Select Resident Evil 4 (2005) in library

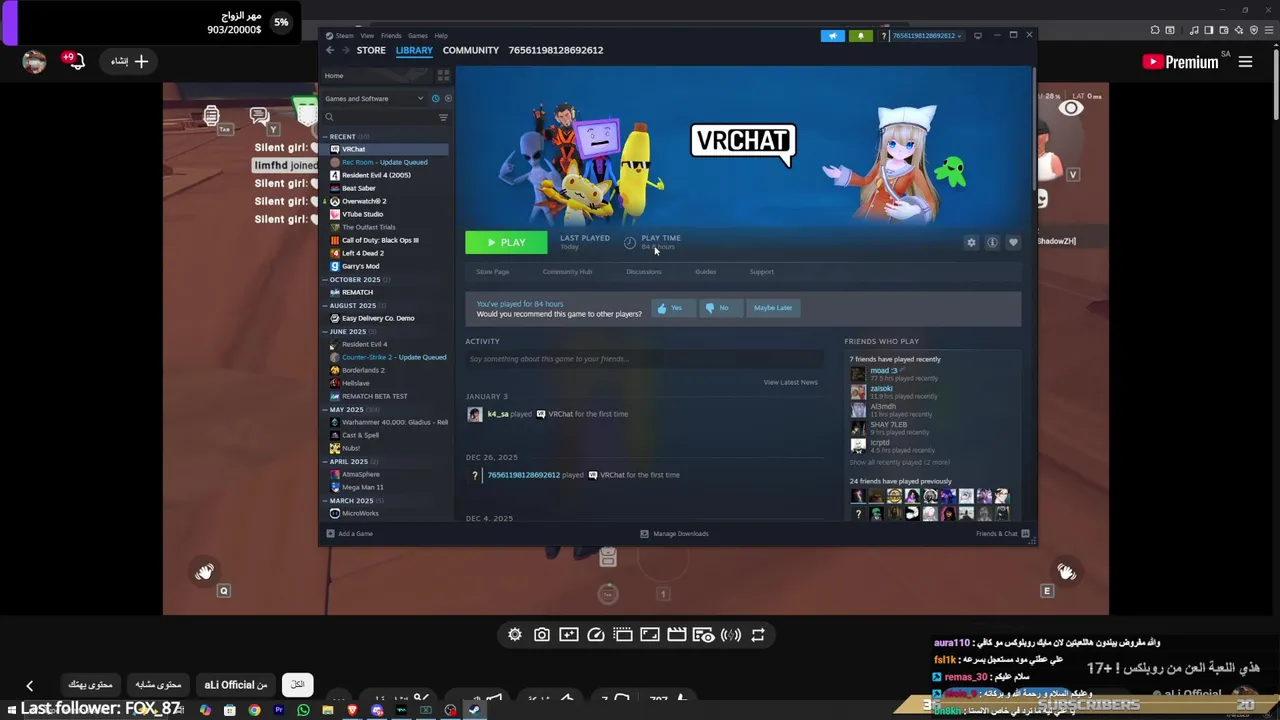(385, 175)
